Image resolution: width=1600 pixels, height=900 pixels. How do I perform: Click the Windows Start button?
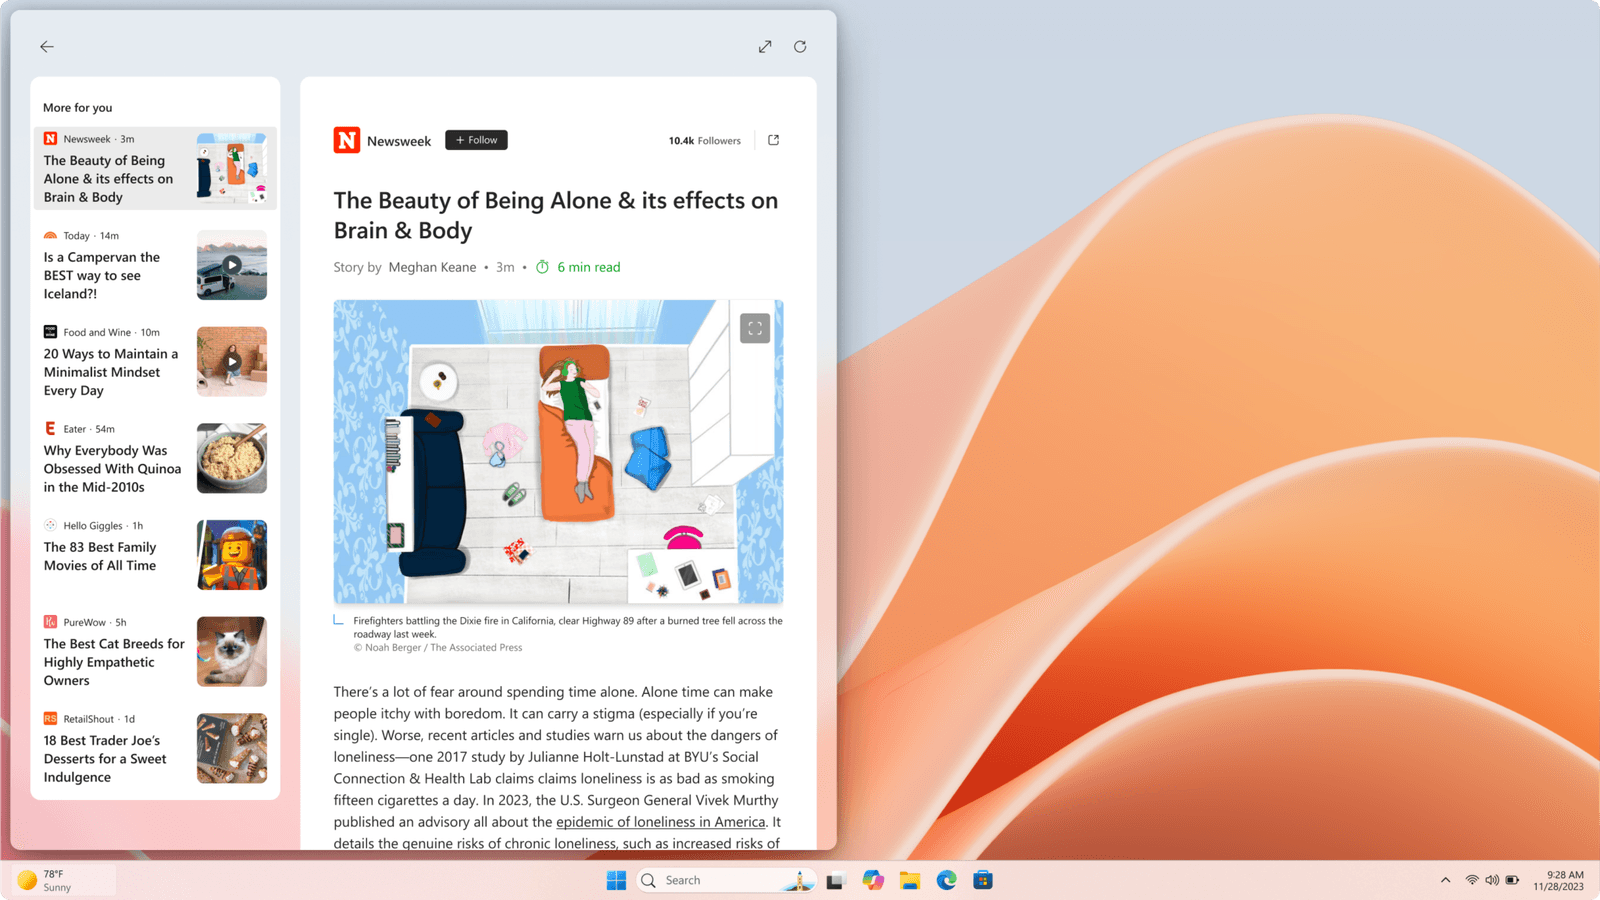tap(616, 880)
